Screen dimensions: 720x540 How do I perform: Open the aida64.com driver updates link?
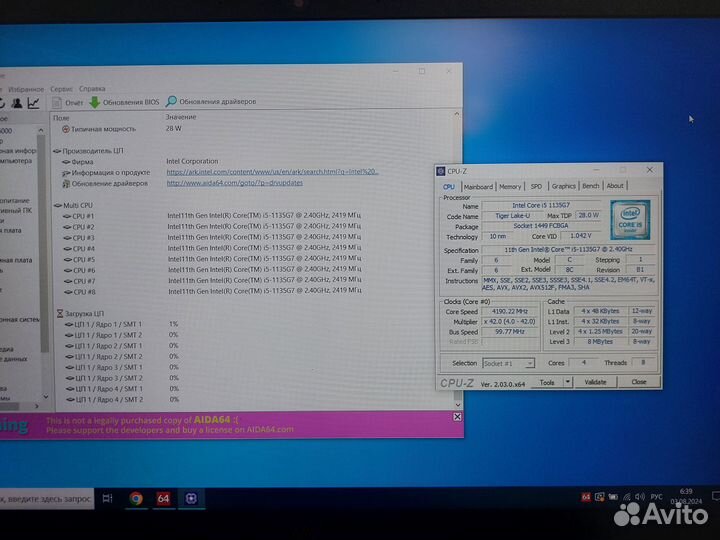coord(235,183)
